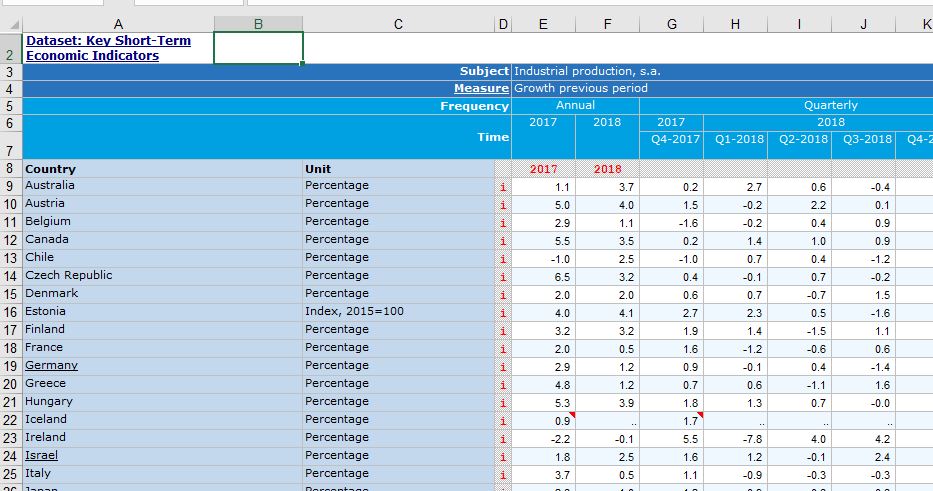Viewport: 933px width, 491px height.
Task: Select column G header
Action: click(x=672, y=24)
